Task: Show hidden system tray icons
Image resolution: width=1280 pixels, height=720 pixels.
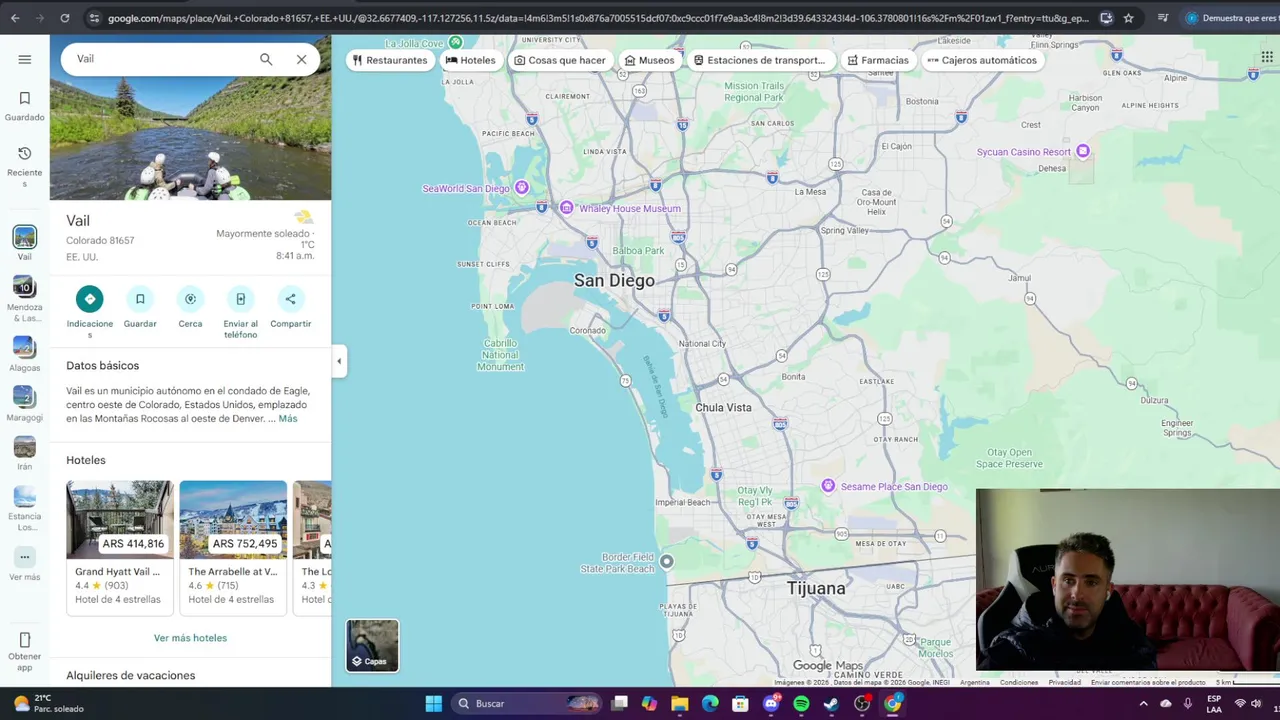Action: point(1143,703)
